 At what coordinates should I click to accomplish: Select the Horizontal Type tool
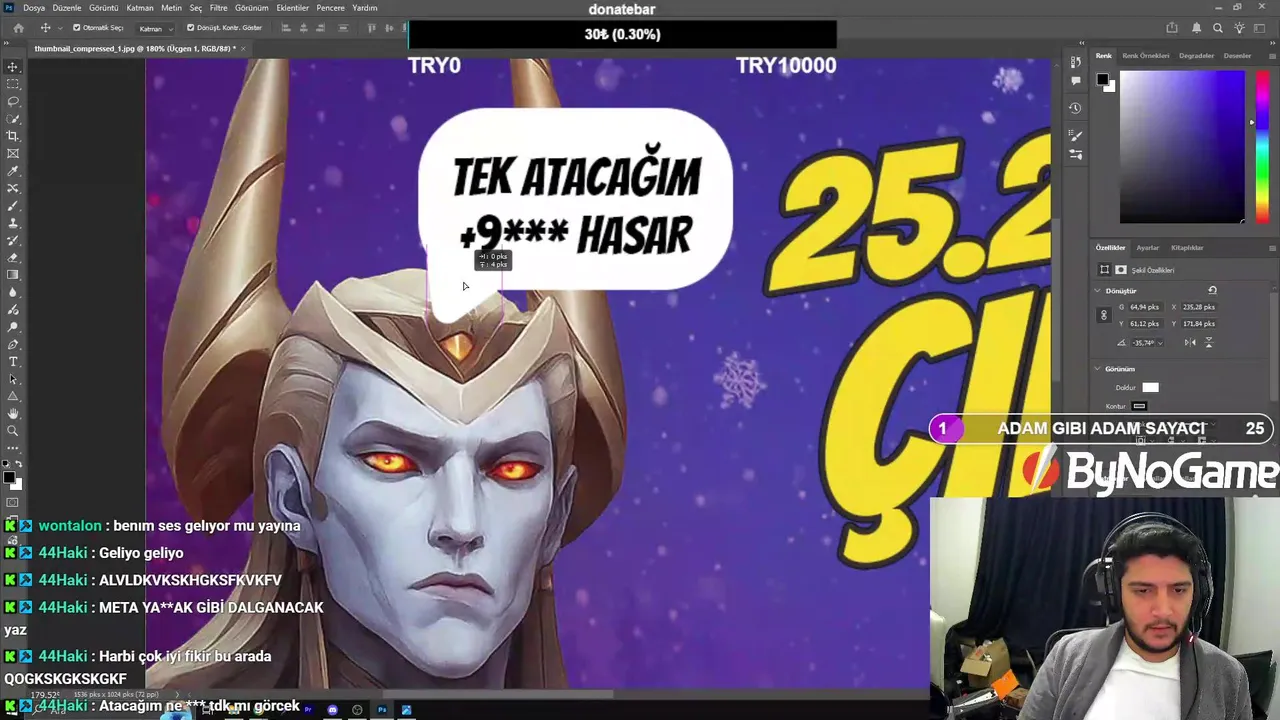[x=13, y=361]
